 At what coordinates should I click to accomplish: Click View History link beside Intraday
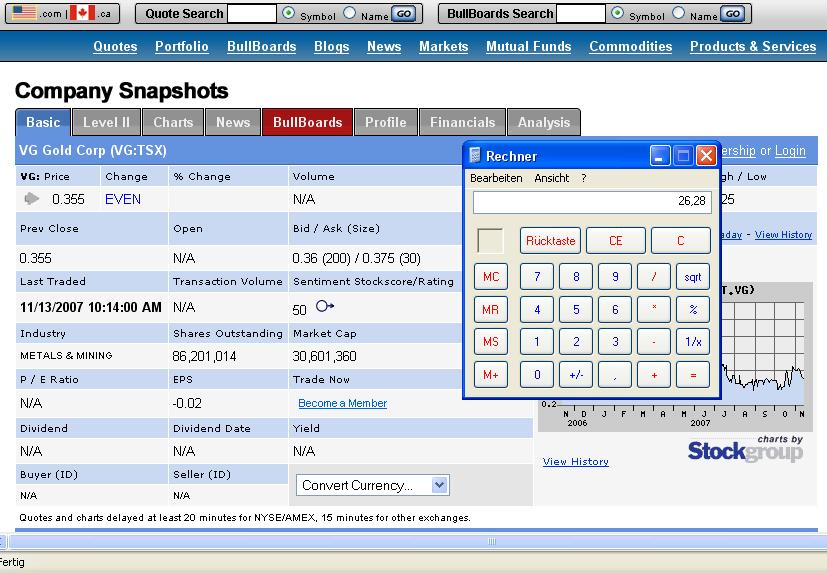pos(783,235)
